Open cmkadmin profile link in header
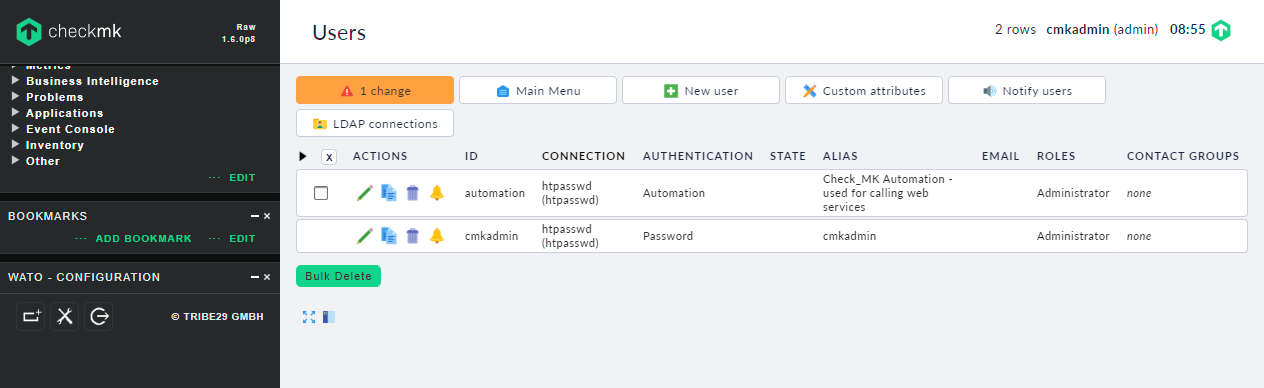This screenshot has width=1264, height=388. click(x=1078, y=30)
